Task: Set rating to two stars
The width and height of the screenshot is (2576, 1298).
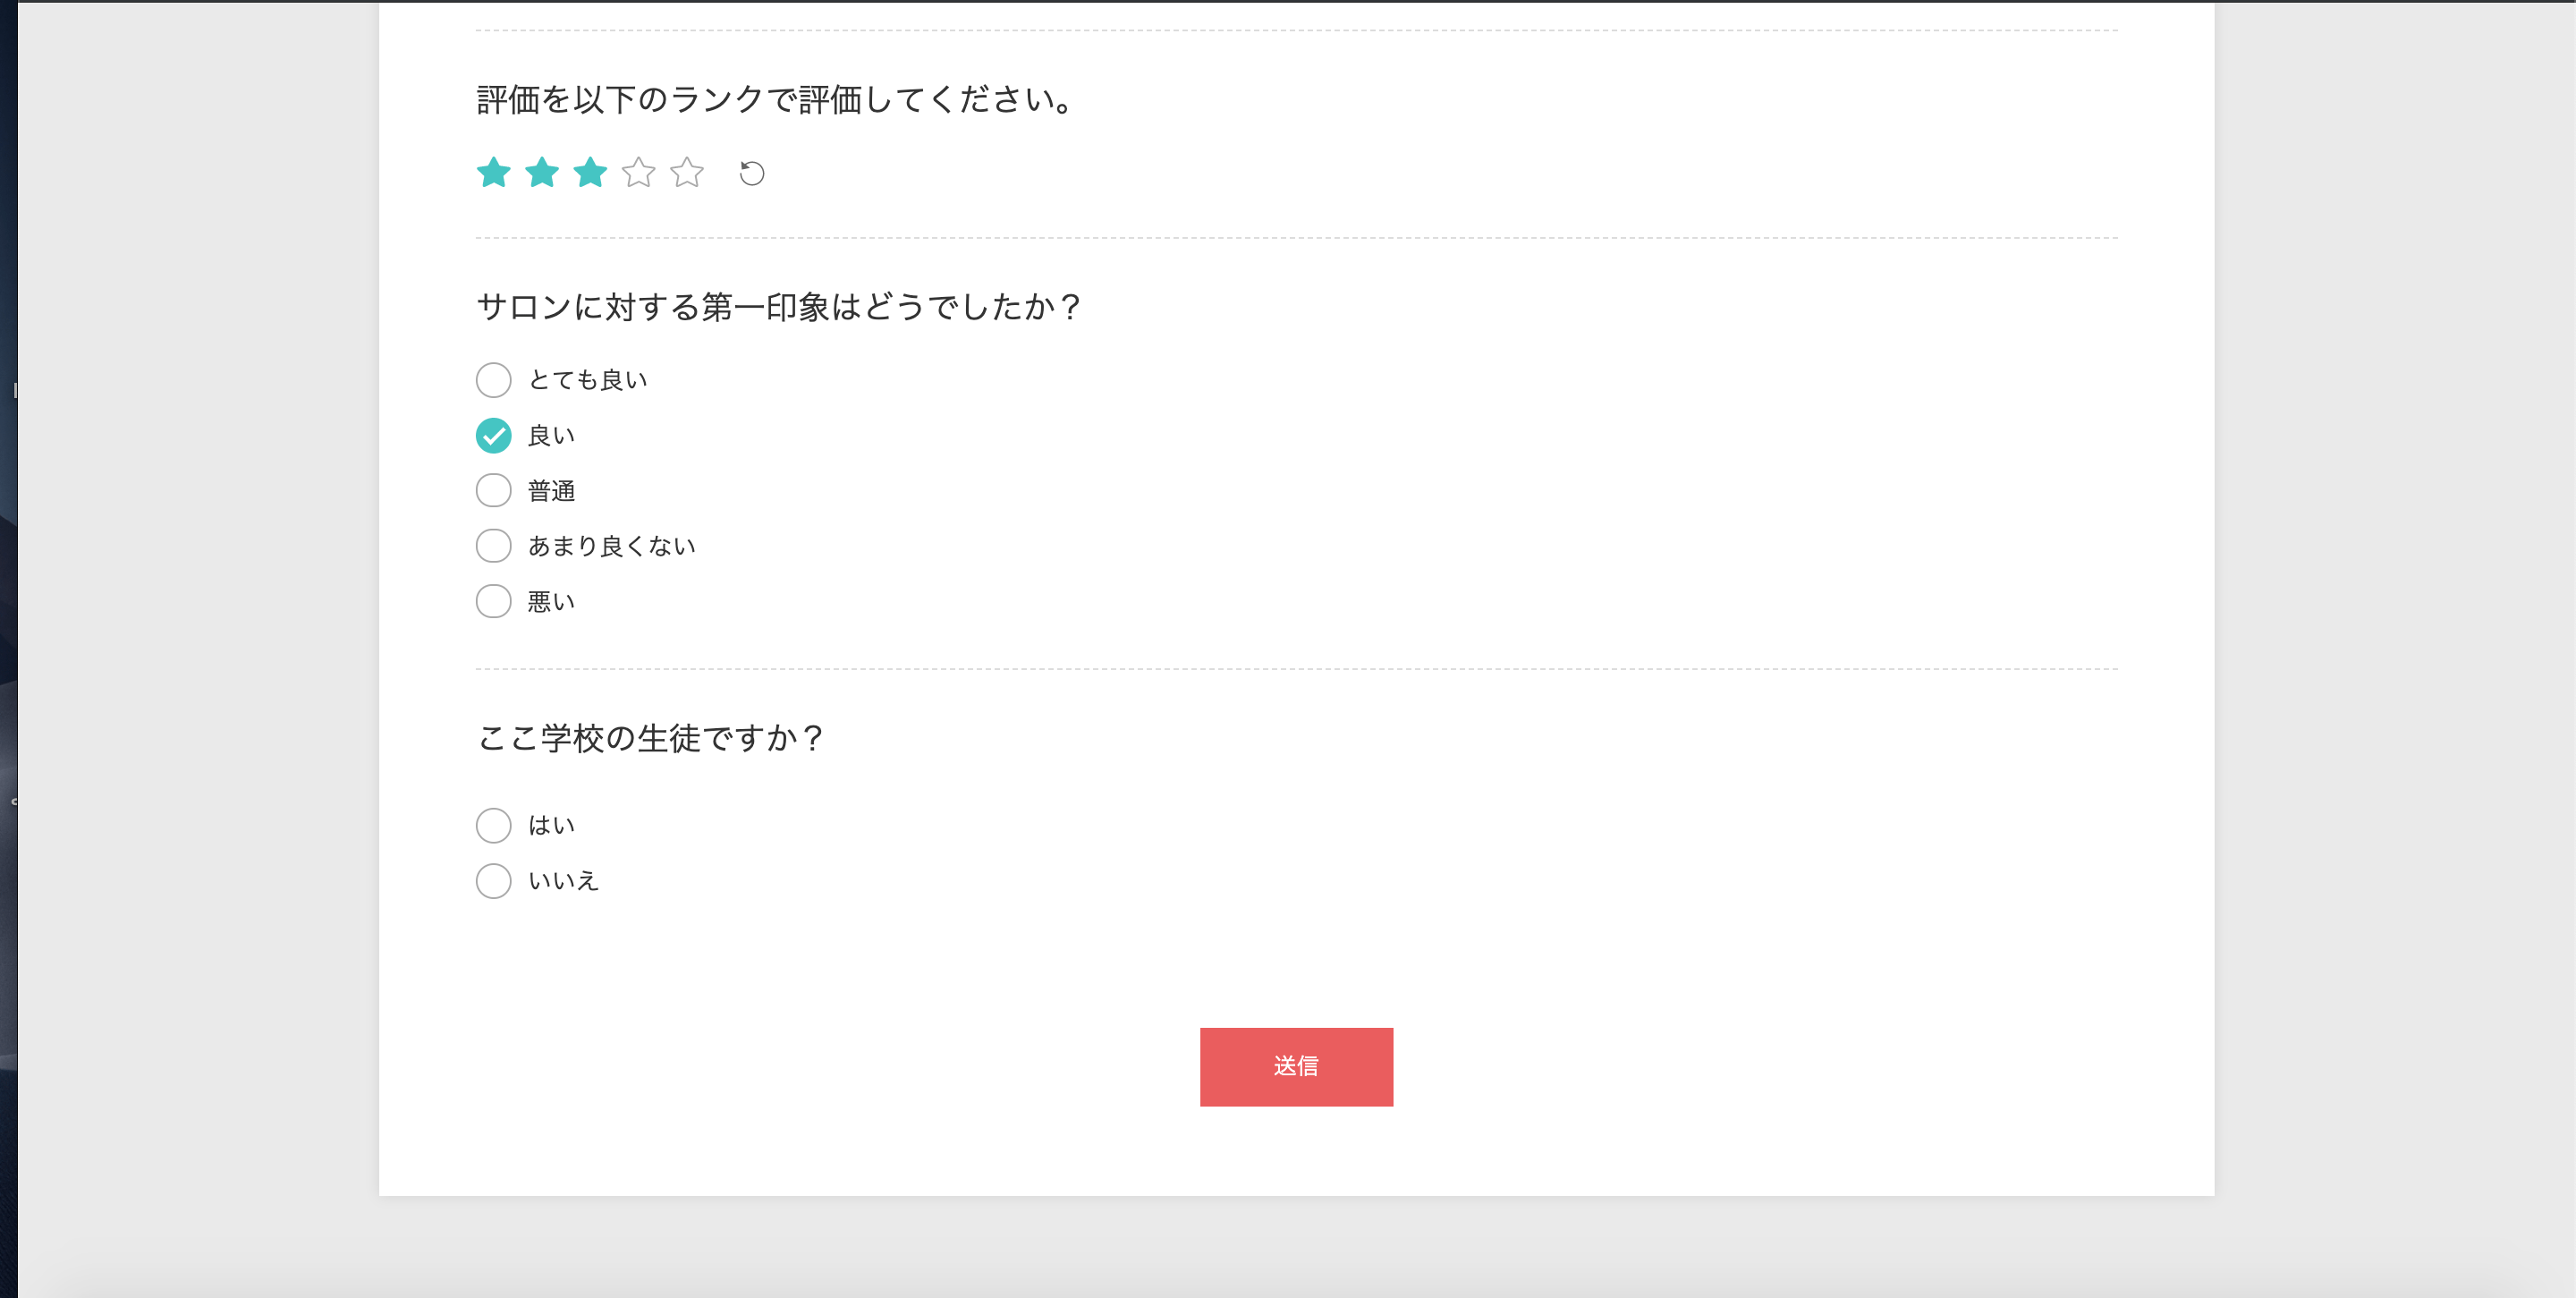Action: (542, 173)
